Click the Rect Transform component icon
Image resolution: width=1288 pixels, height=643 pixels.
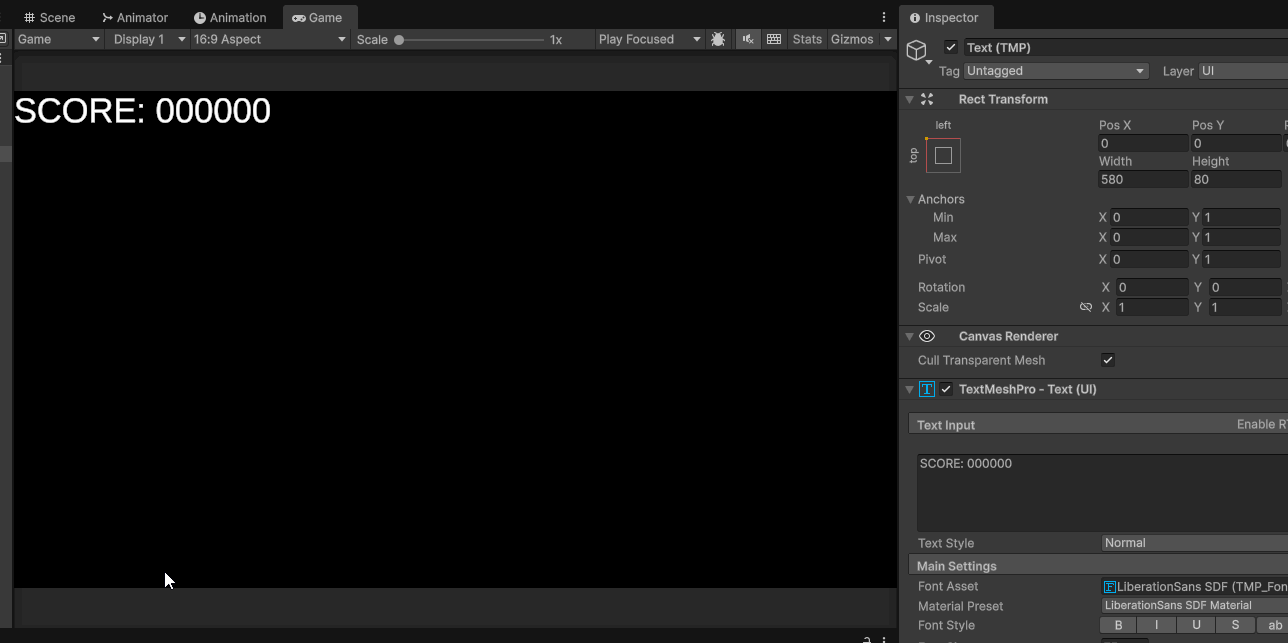[927, 99]
